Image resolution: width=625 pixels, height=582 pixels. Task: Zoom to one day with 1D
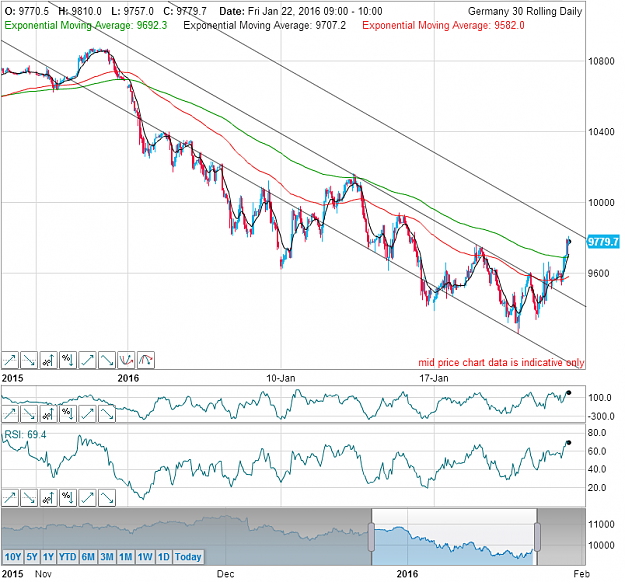(x=163, y=556)
